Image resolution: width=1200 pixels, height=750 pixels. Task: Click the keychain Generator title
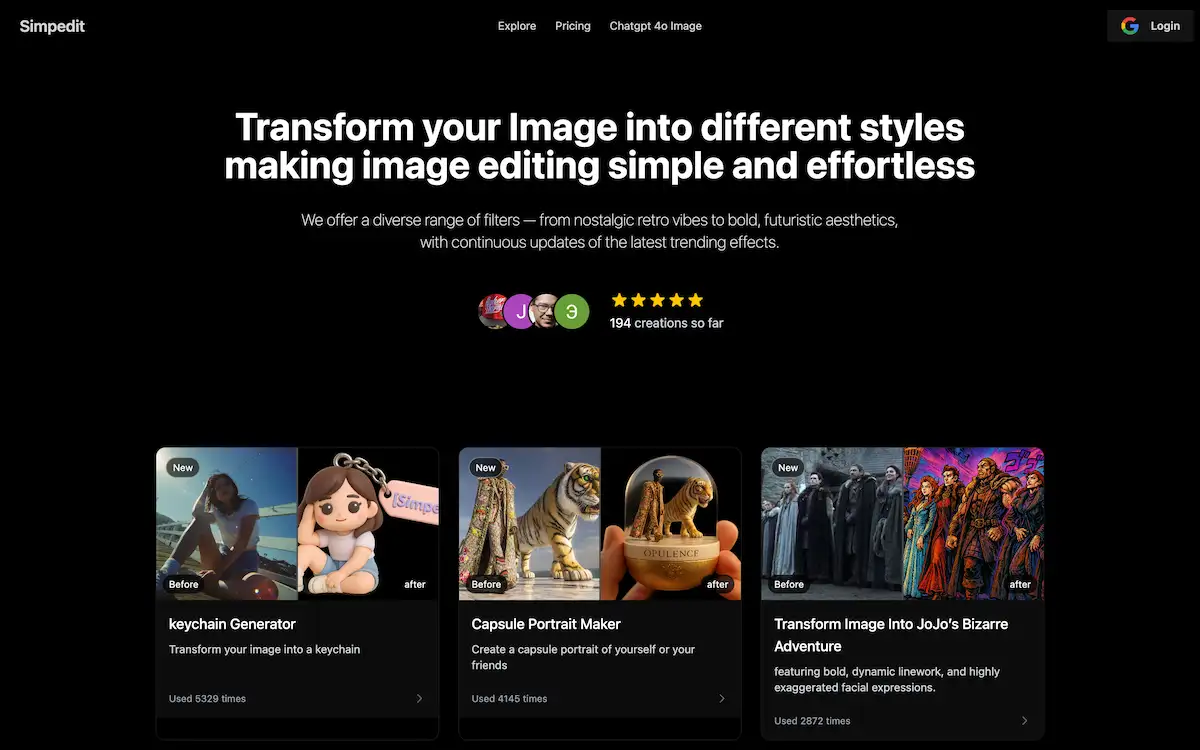232,624
